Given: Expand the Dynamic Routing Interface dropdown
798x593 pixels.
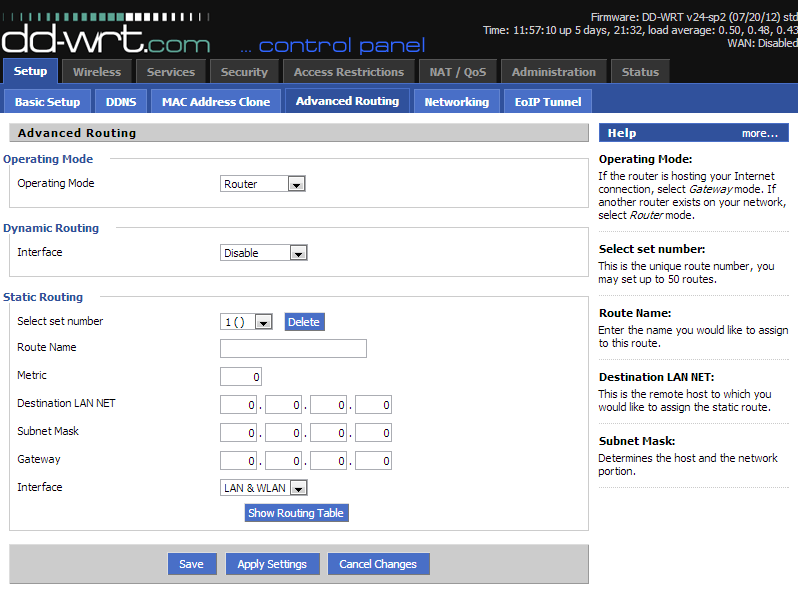Looking at the screenshot, I should pyautogui.click(x=263, y=253).
